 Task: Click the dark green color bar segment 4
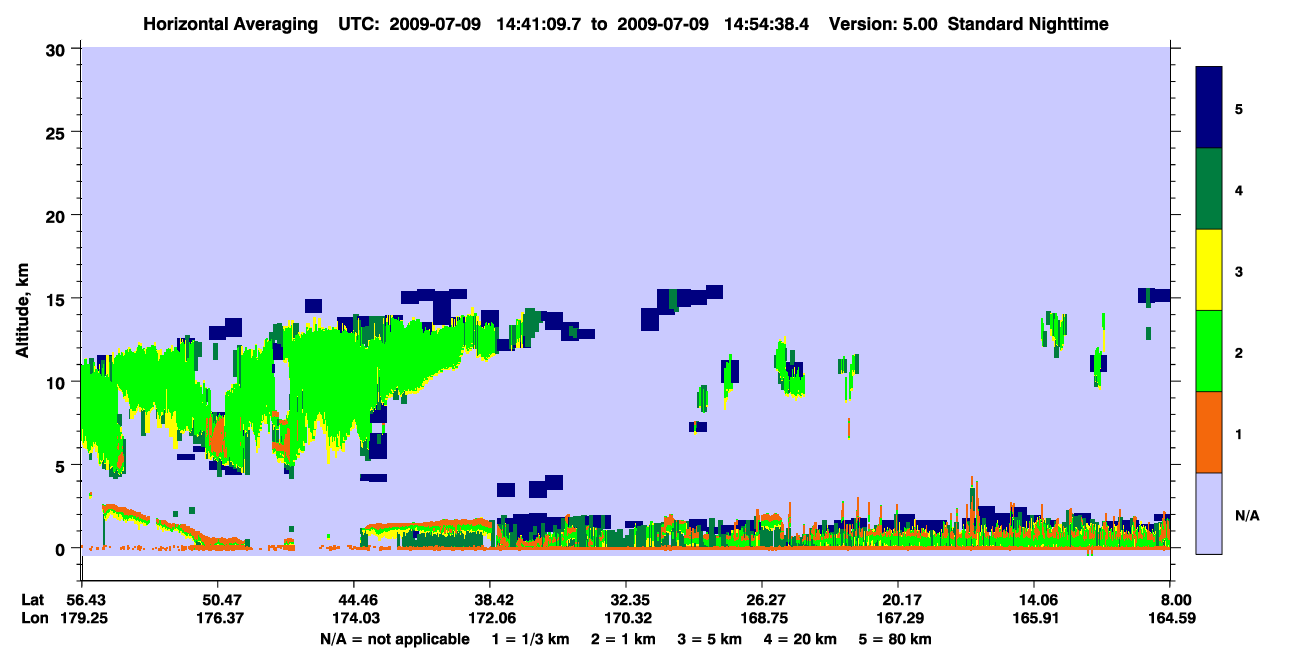pos(1210,189)
